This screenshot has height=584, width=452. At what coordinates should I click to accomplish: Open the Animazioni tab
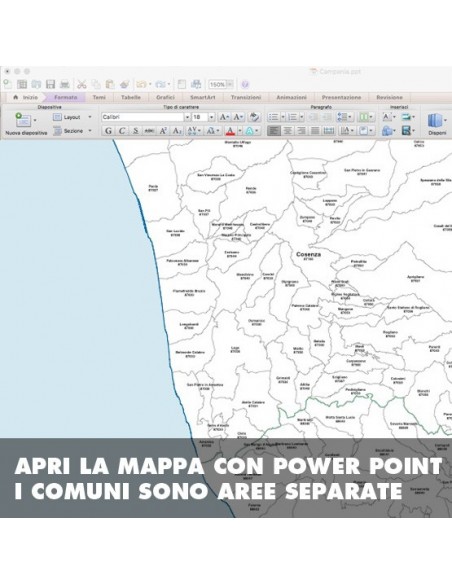pos(292,98)
